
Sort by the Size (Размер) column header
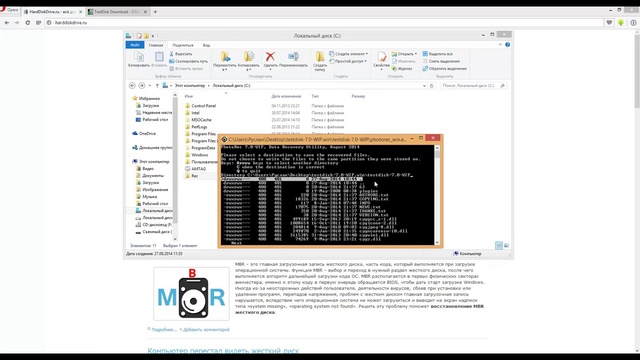(358, 96)
